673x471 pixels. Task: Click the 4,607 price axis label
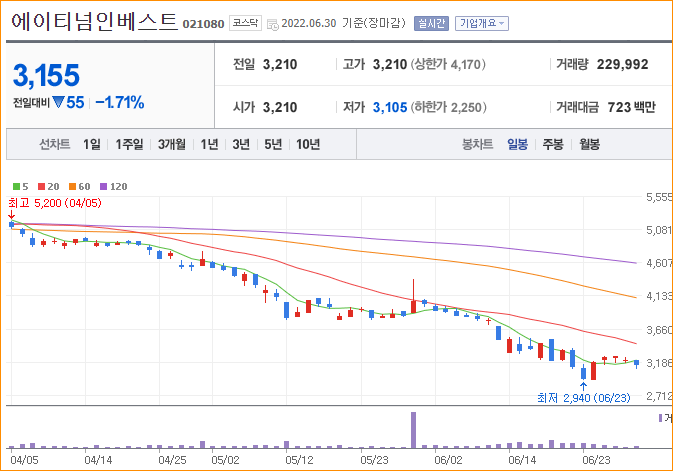[x=659, y=263]
